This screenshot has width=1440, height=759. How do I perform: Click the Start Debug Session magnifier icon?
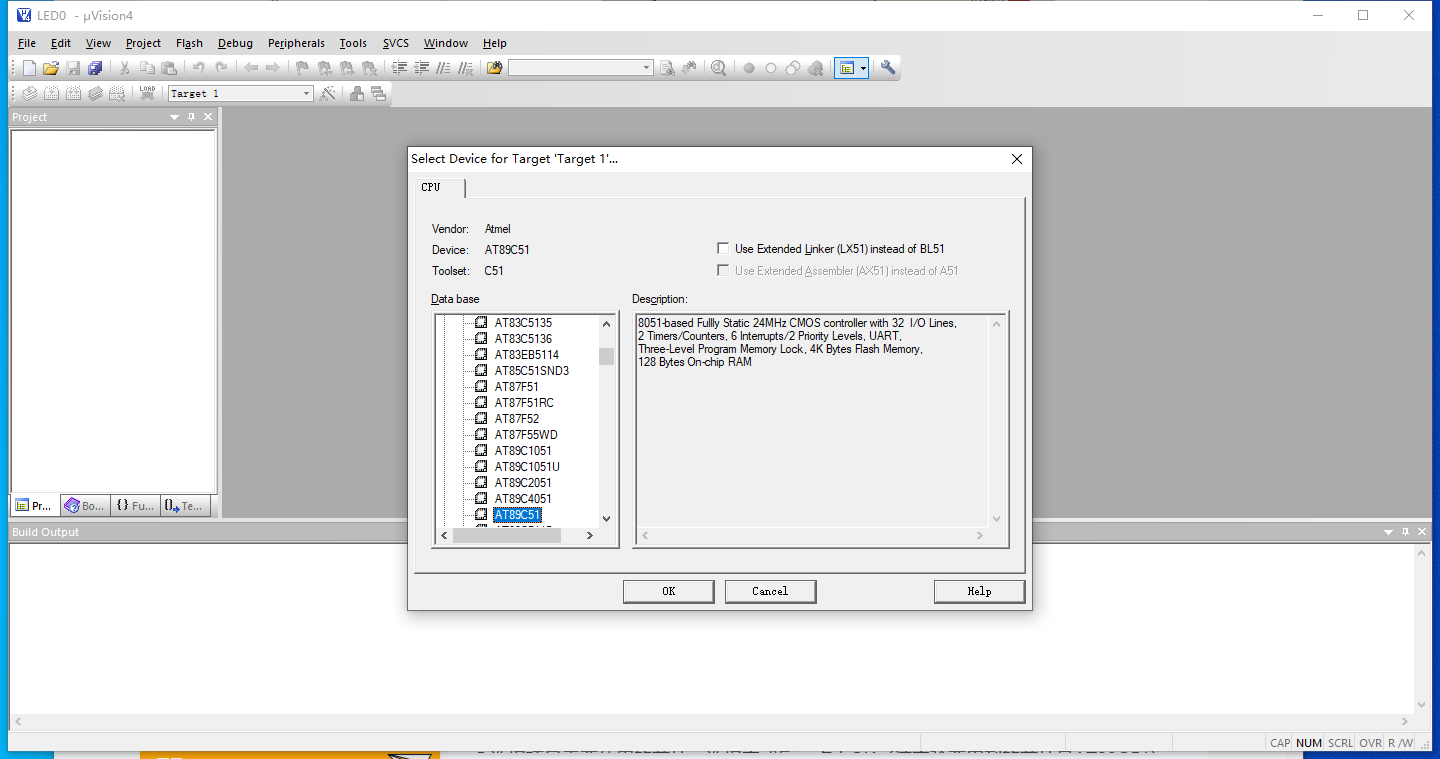[x=718, y=68]
